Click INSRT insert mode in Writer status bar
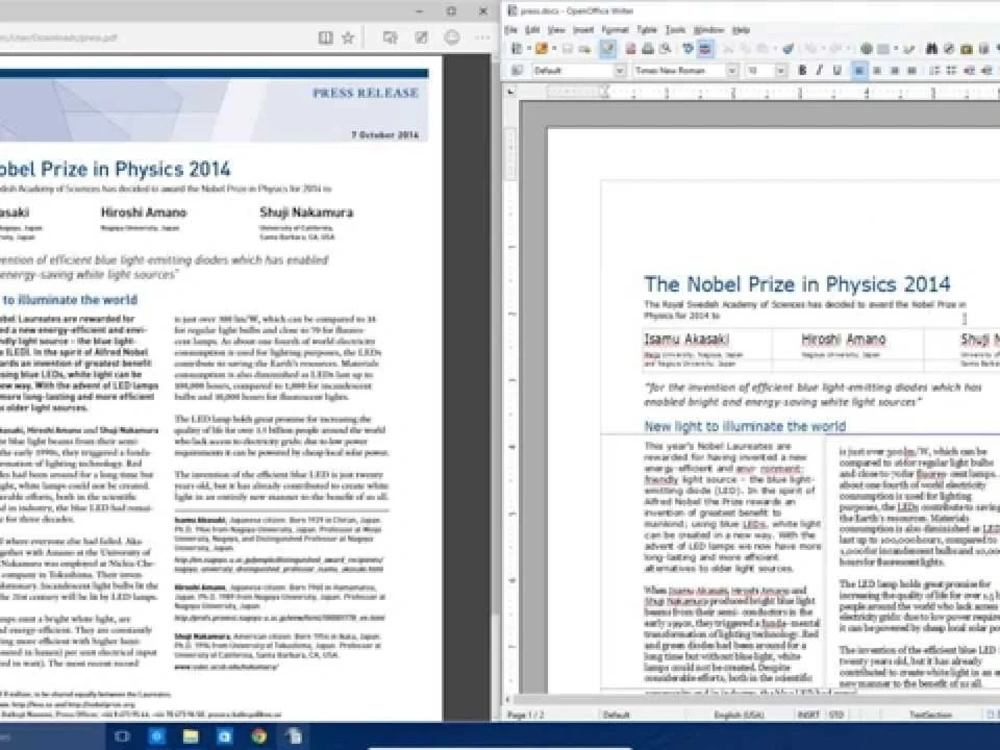The image size is (1000, 750). pyautogui.click(x=808, y=715)
